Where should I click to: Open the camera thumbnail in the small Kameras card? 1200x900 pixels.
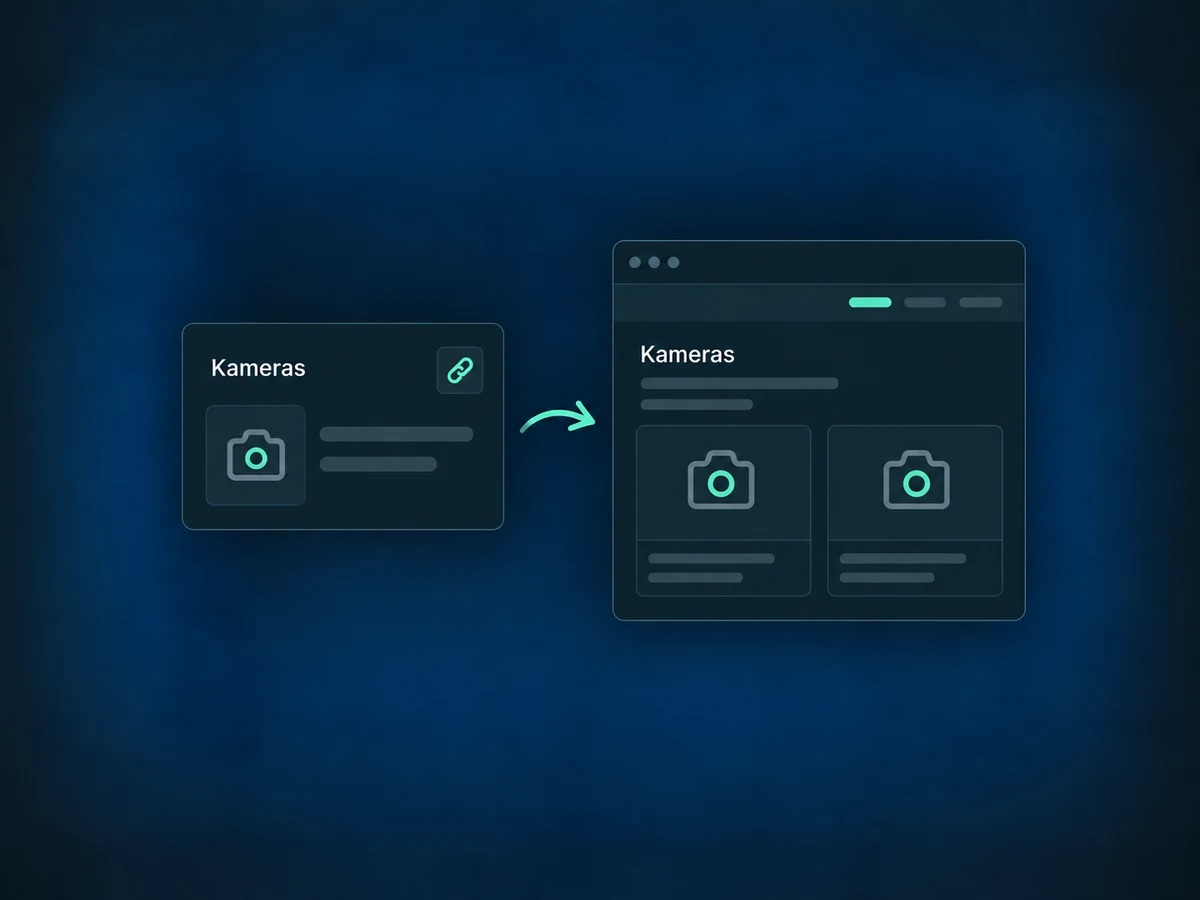256,455
